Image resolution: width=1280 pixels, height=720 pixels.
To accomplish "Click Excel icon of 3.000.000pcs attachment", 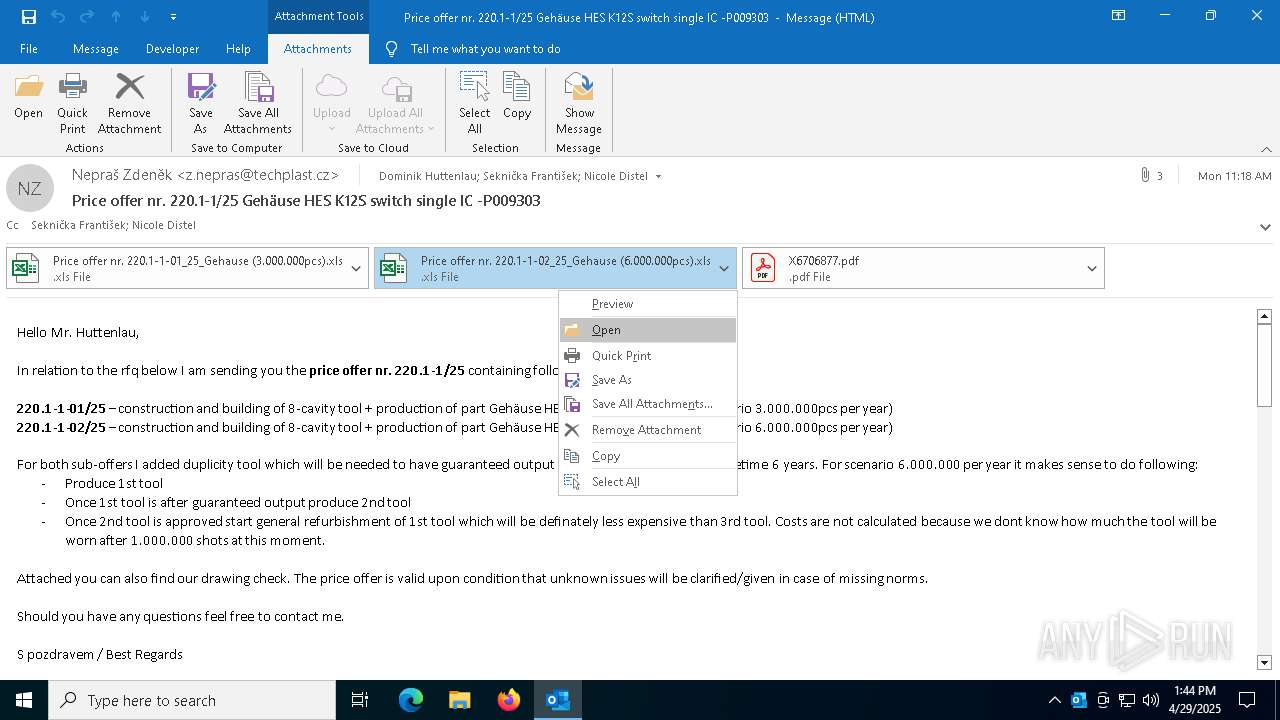I will (24, 268).
